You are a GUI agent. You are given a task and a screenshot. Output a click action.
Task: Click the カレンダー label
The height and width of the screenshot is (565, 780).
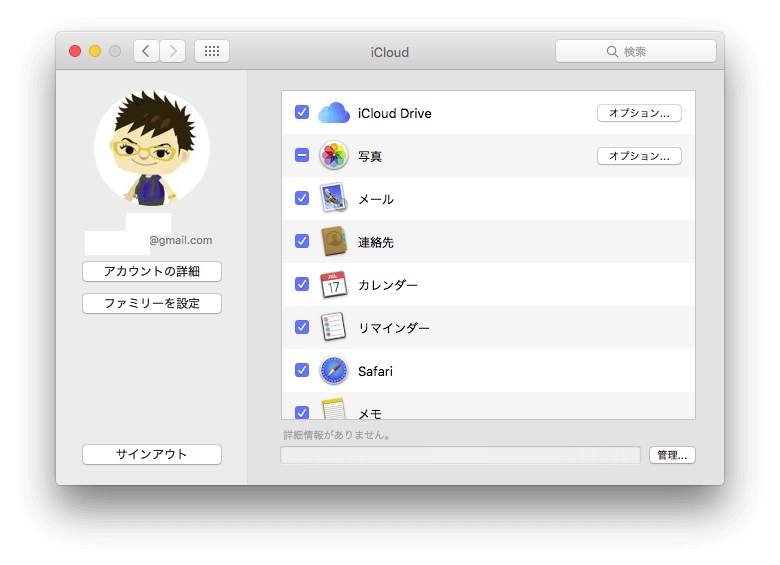click(388, 285)
